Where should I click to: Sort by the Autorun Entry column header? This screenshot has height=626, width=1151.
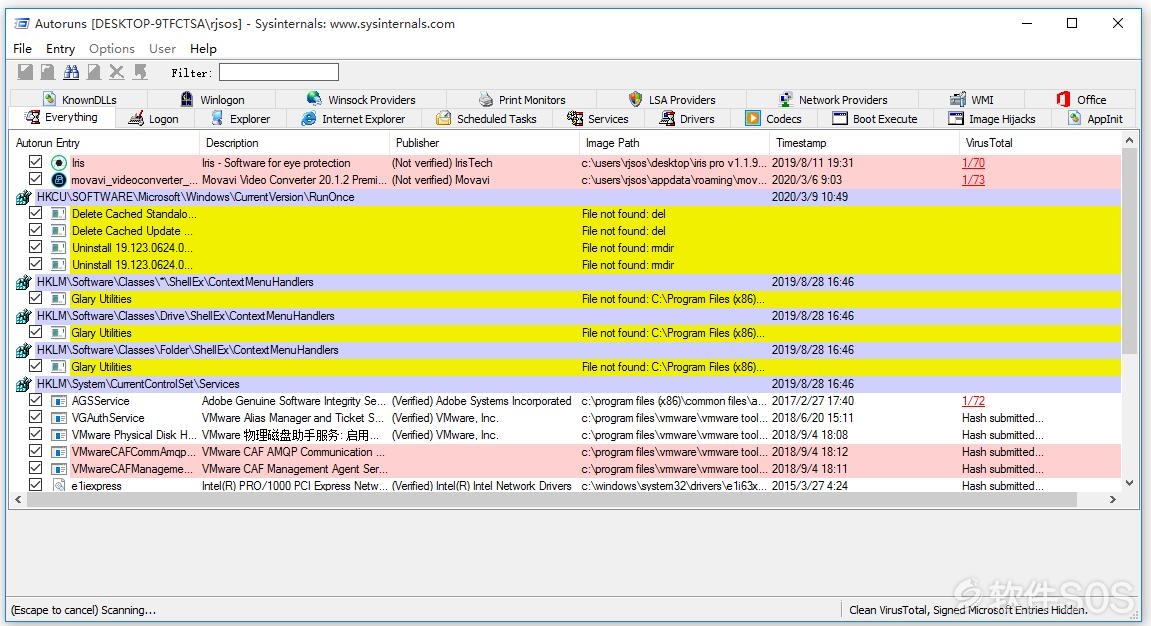pyautogui.click(x=105, y=142)
